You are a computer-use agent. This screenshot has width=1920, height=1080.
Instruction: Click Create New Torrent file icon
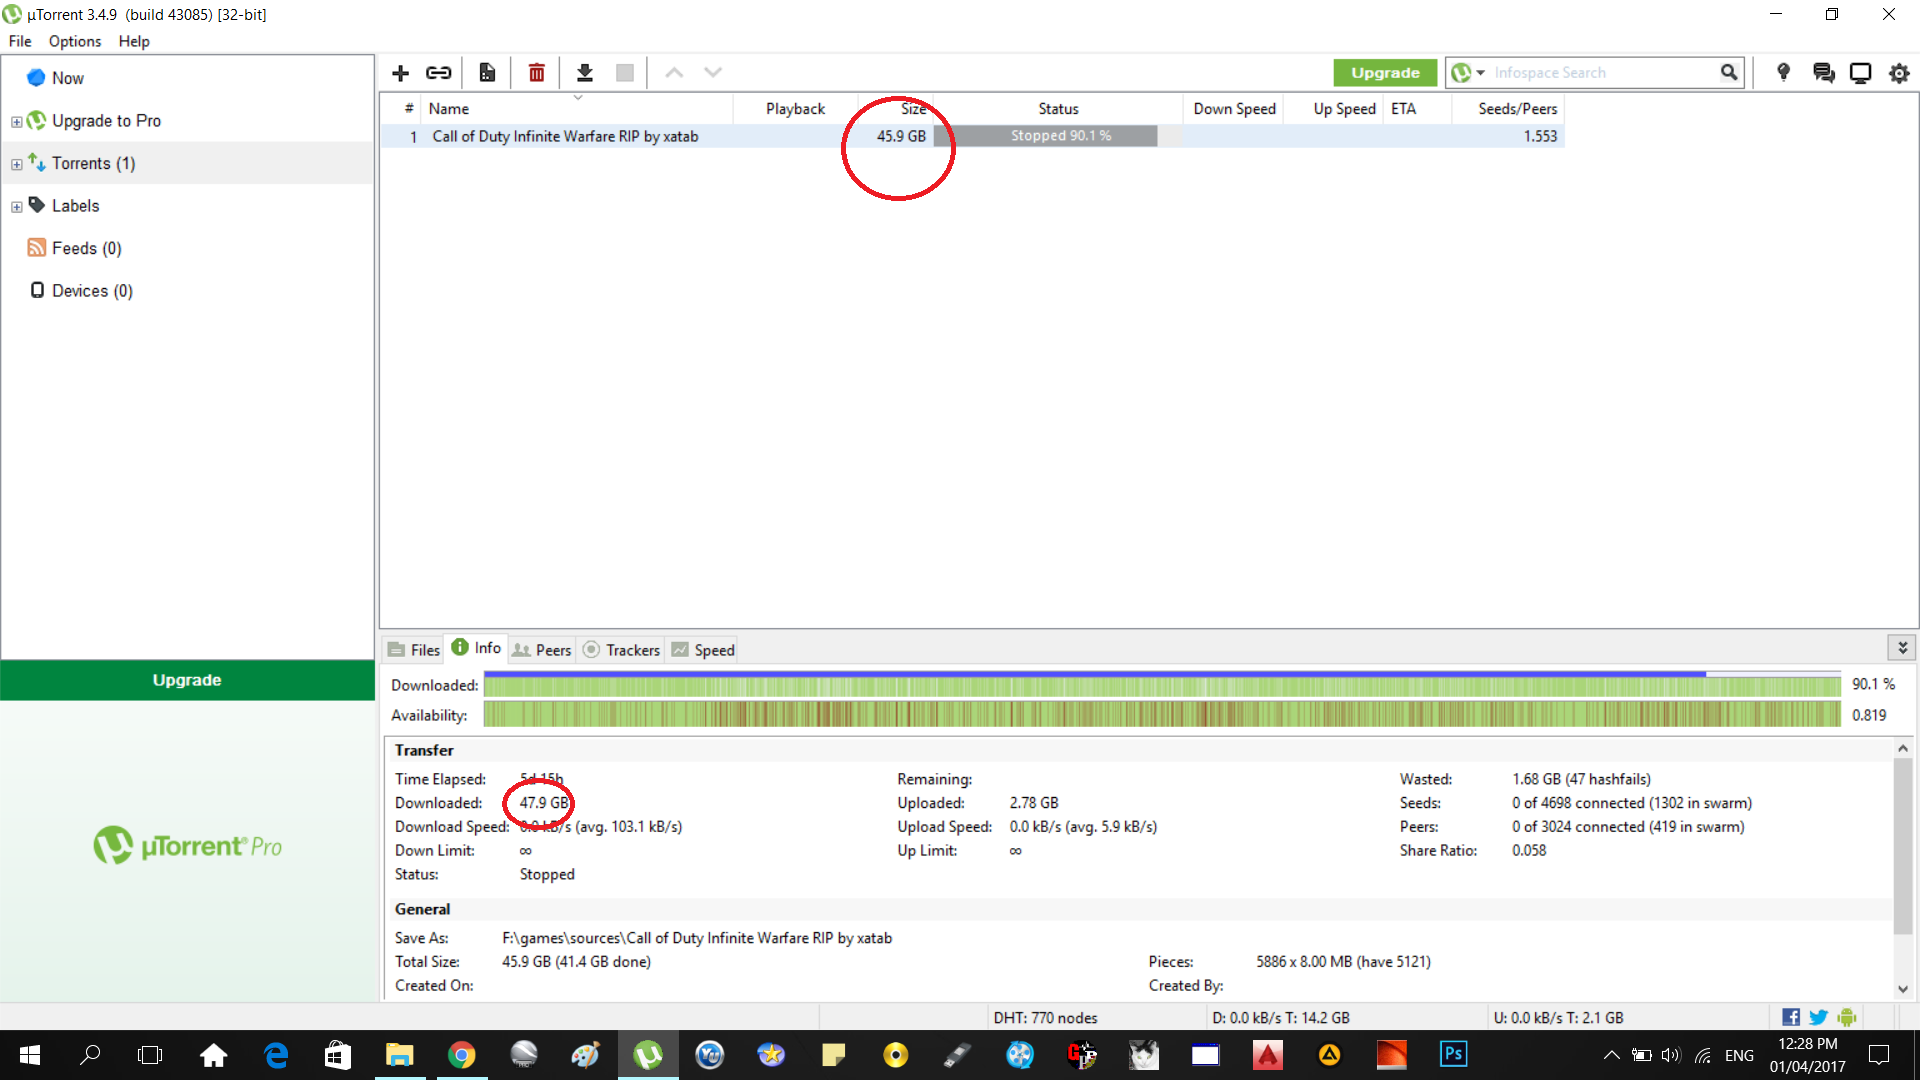487,73
